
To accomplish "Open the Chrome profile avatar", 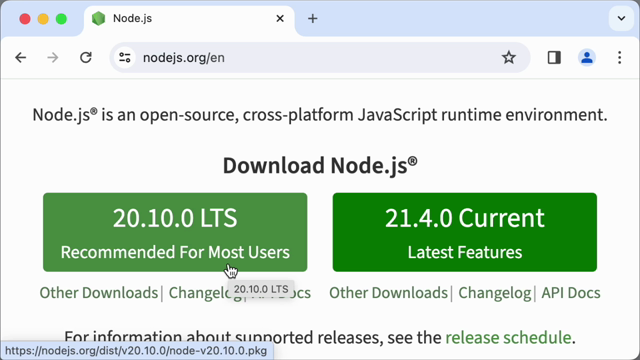I will 587,58.
